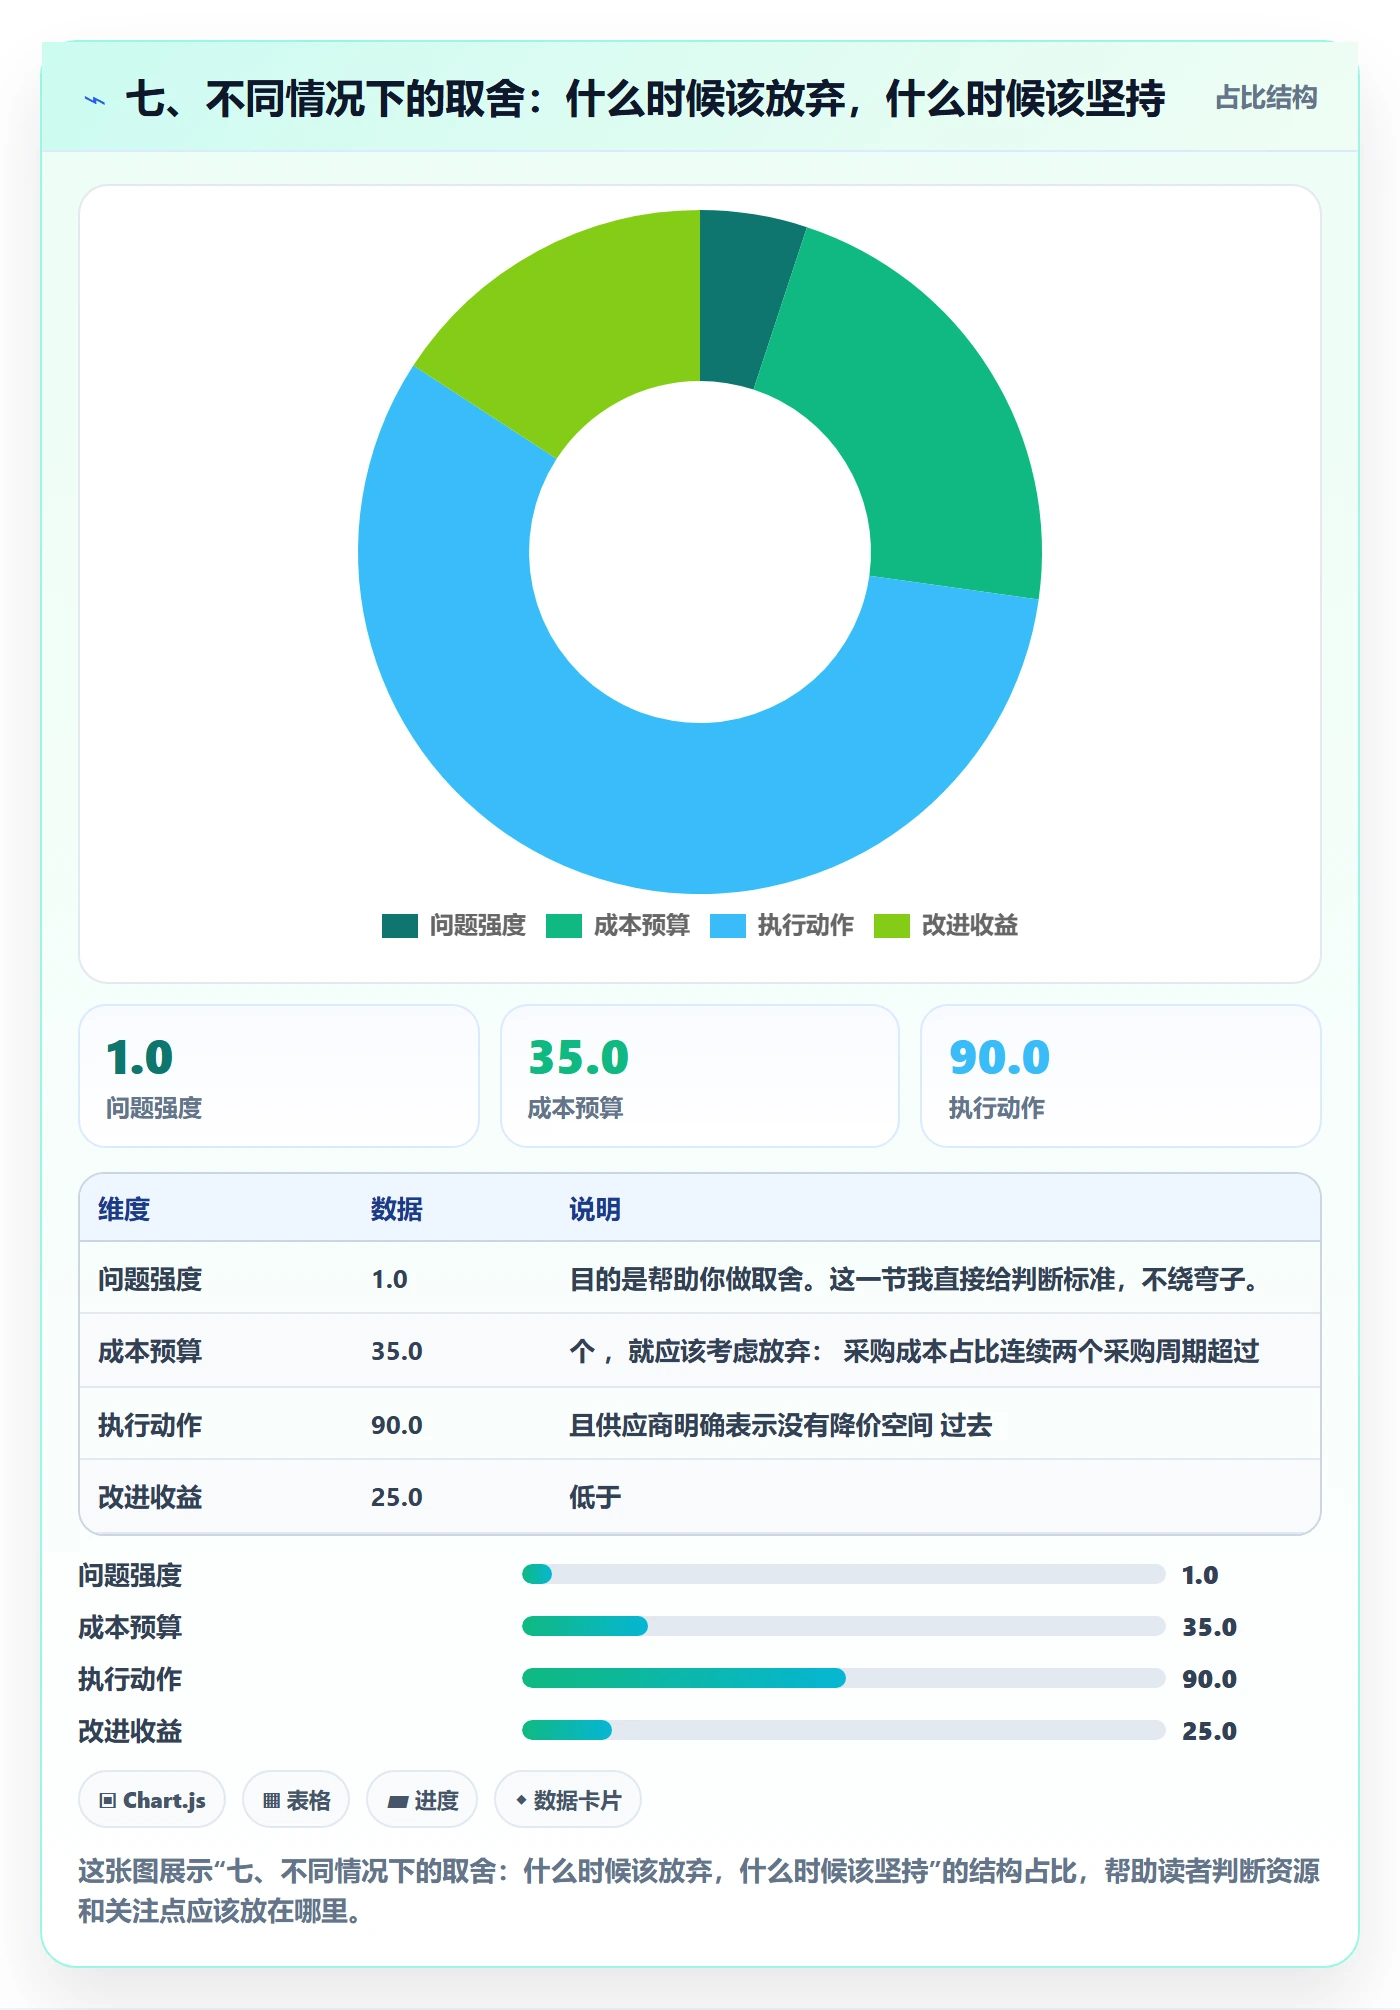This screenshot has height=2010, width=1400.
Task: Toggle the 执行动作 legend entry
Action: (x=781, y=926)
